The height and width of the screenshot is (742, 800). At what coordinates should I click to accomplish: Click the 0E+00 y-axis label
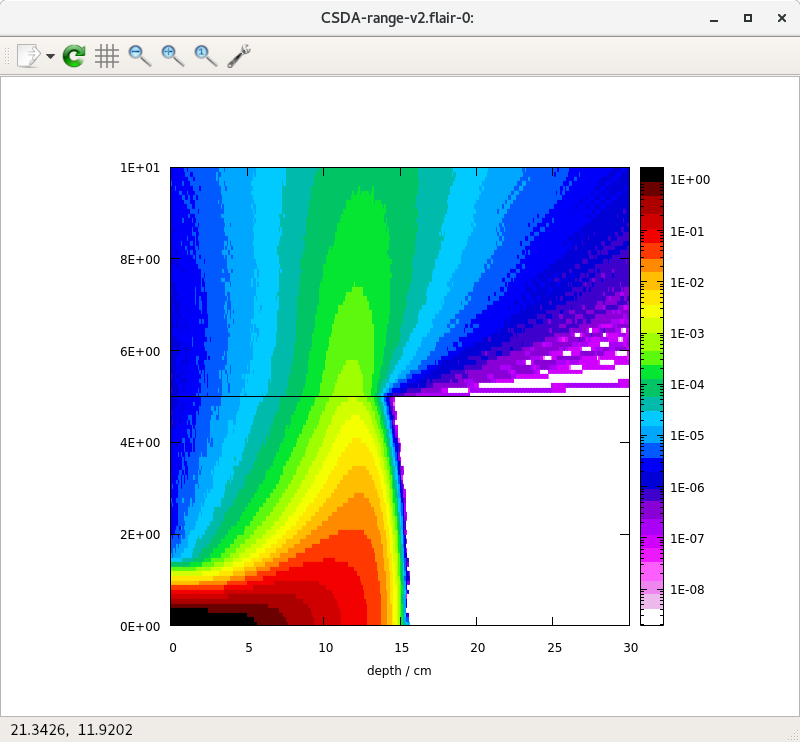click(140, 626)
